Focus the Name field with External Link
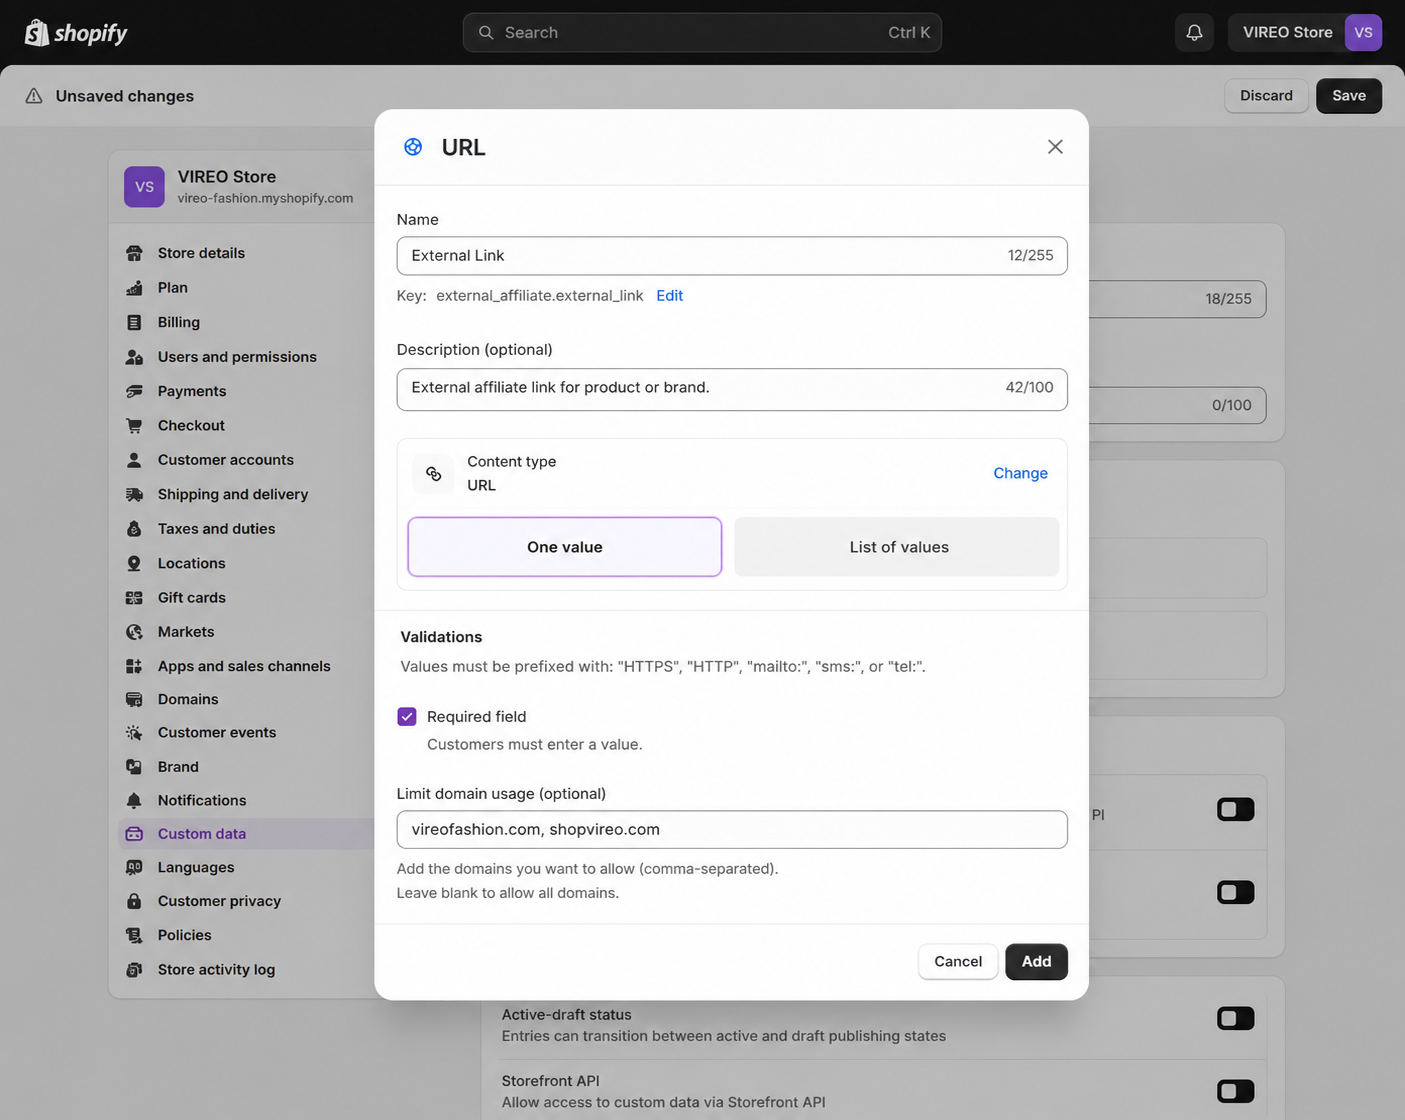This screenshot has height=1120, width=1405. 732,256
